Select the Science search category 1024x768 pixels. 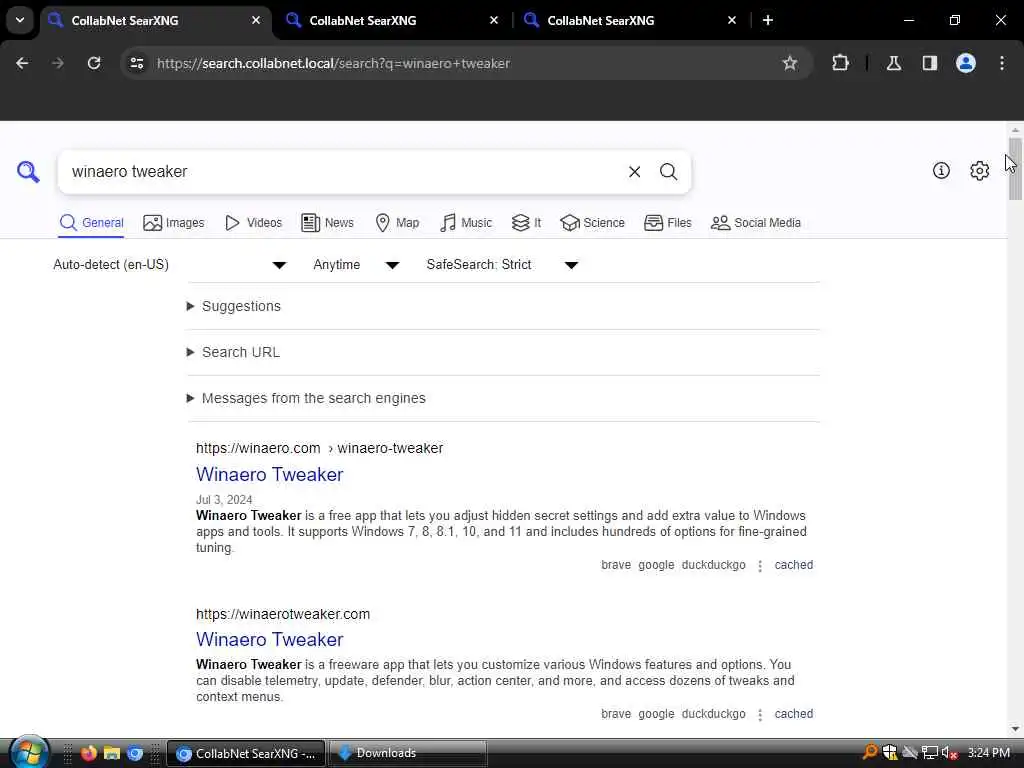(592, 223)
